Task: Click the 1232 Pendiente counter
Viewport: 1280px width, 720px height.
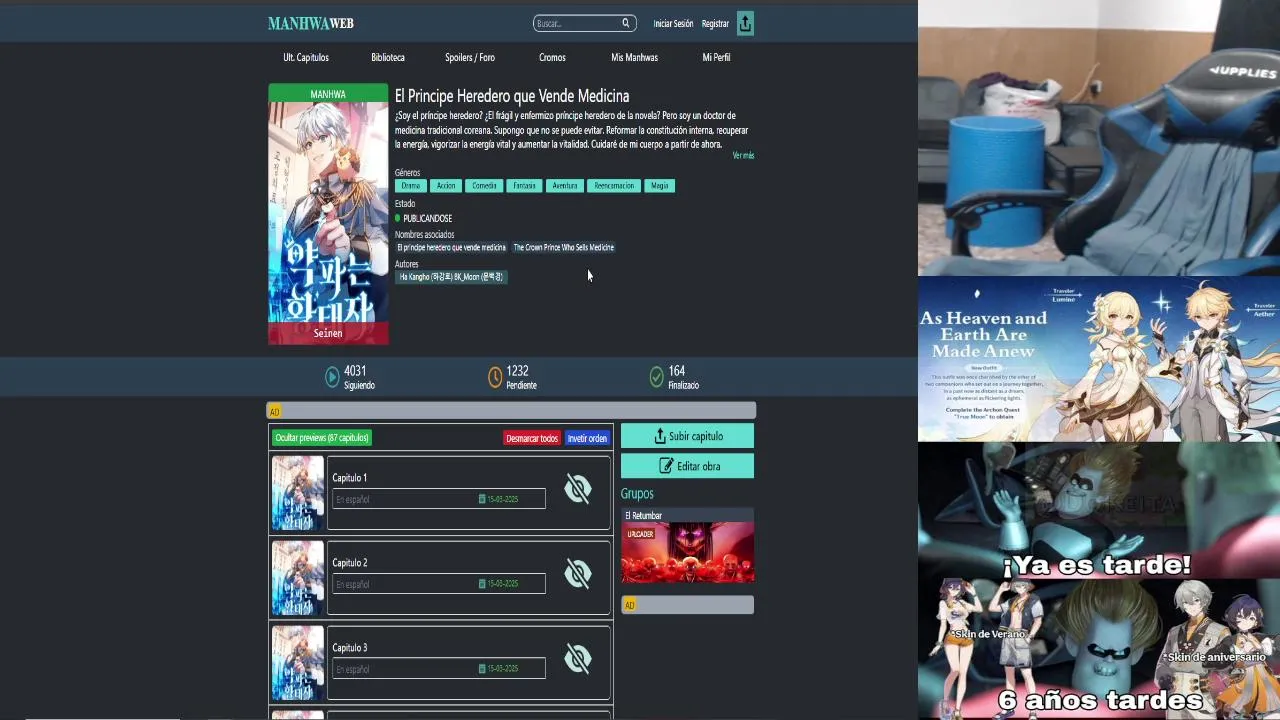Action: [520, 377]
